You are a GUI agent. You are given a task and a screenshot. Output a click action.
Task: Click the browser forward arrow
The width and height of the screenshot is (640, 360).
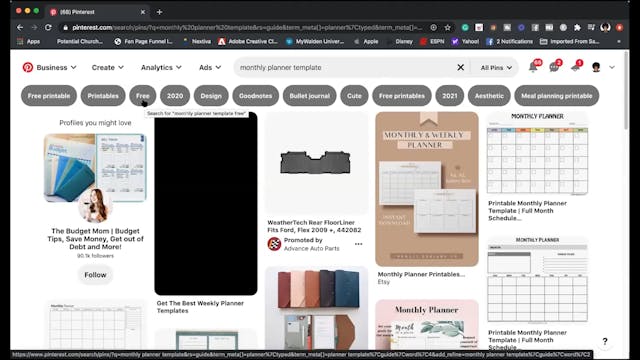click(34, 27)
